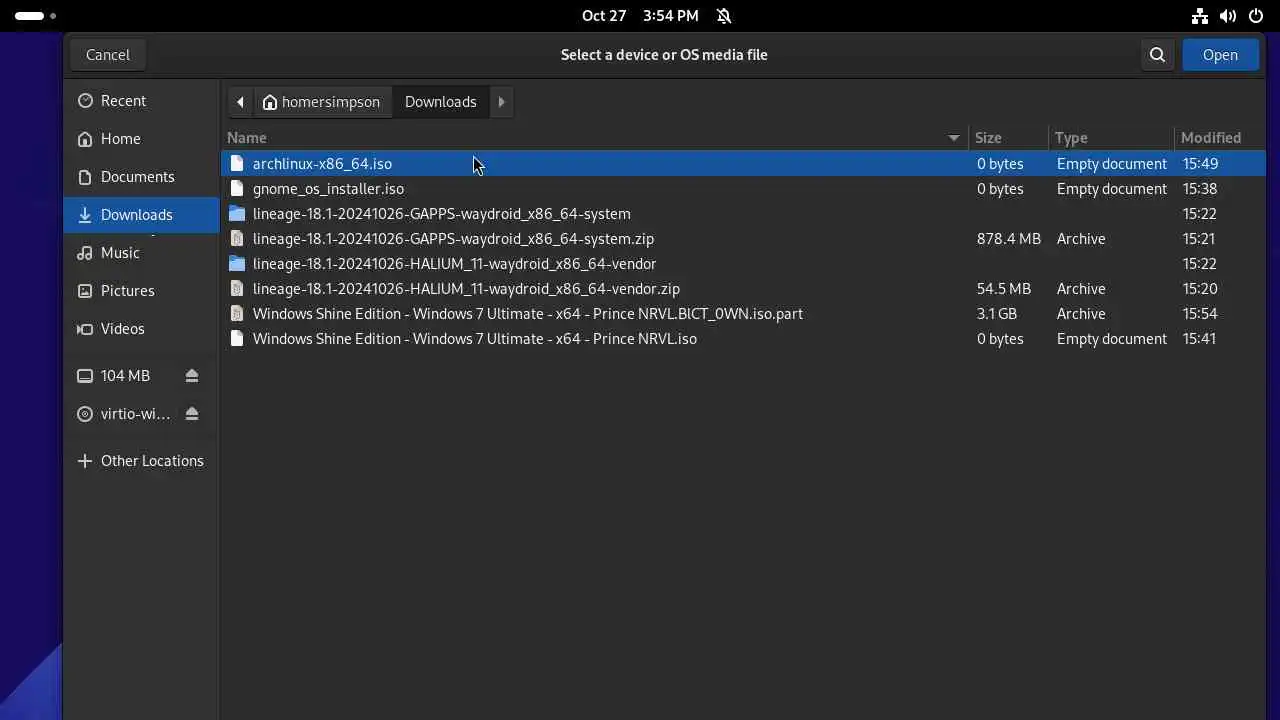This screenshot has height=720, width=1280.
Task: Eject the virtio-win disc
Action: click(192, 414)
